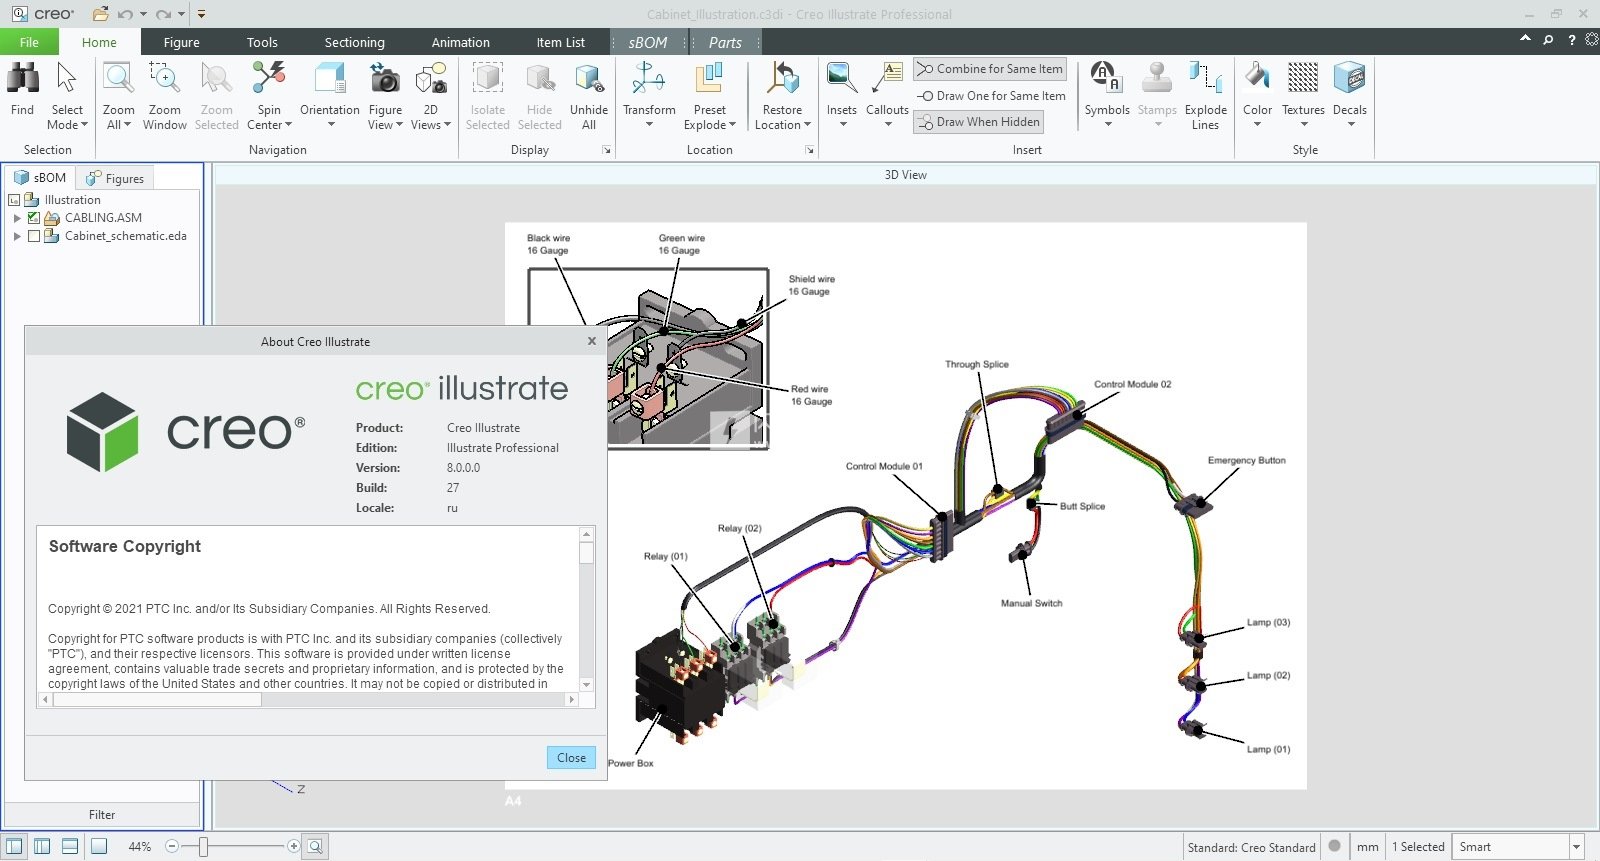Click the 1 Selected status entry
1600x861 pixels.
click(1418, 847)
